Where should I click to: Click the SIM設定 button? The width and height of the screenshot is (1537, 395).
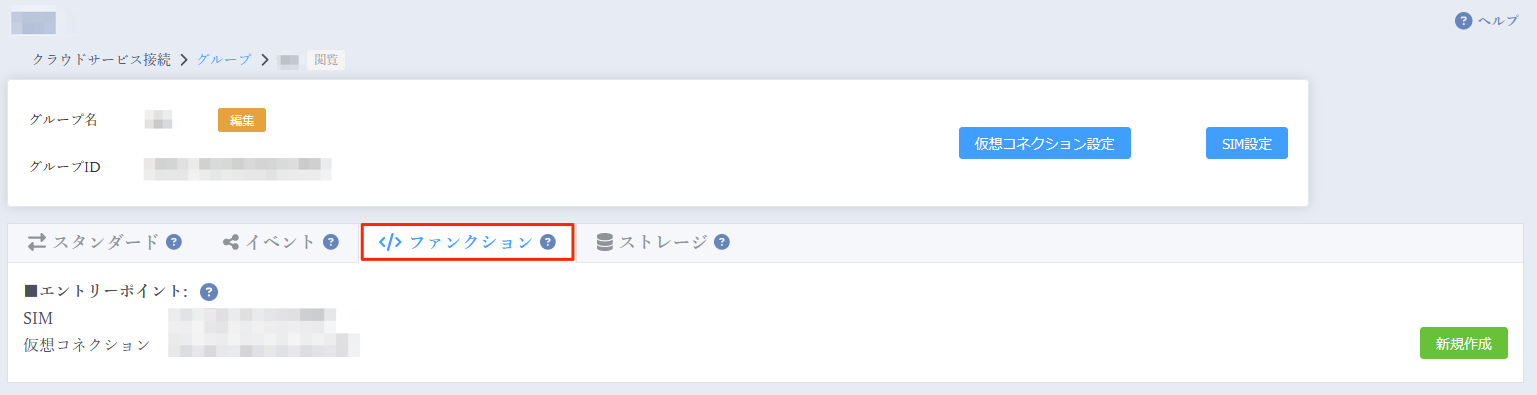click(1246, 143)
